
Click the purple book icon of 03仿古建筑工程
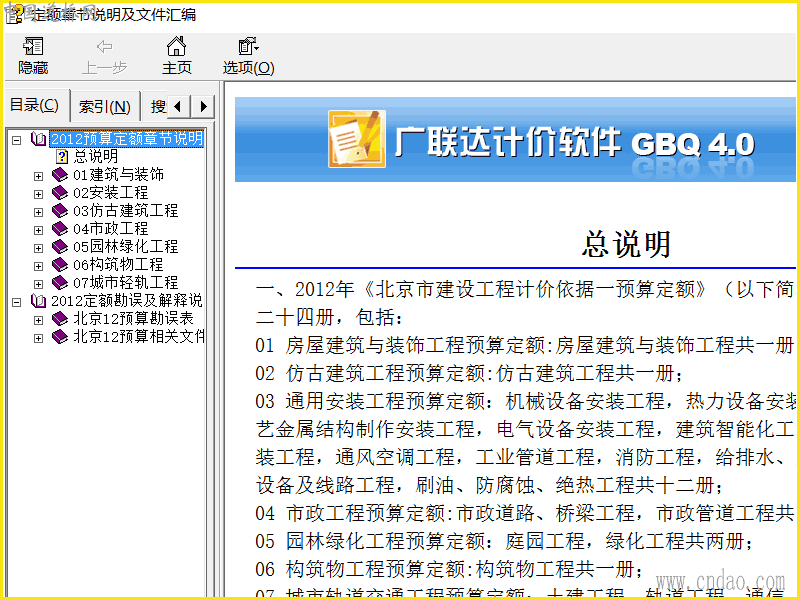pyautogui.click(x=60, y=211)
